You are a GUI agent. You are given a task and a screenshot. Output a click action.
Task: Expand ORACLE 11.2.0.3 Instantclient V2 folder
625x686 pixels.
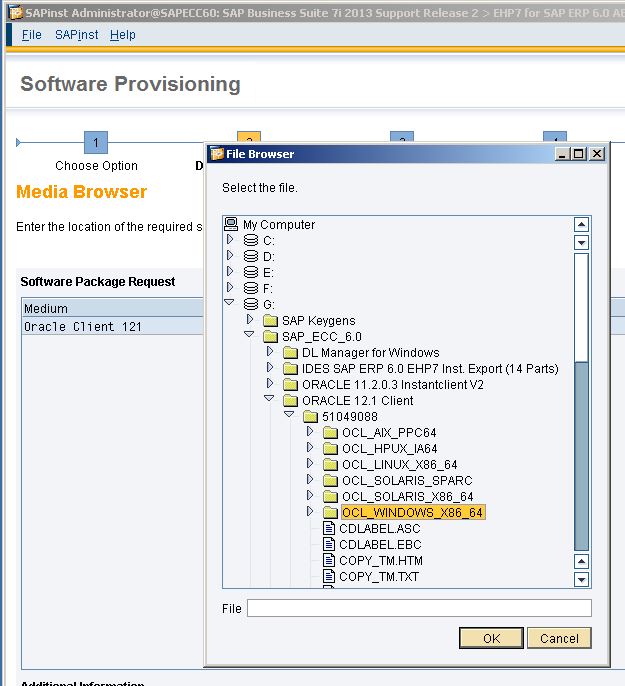pyautogui.click(x=270, y=383)
